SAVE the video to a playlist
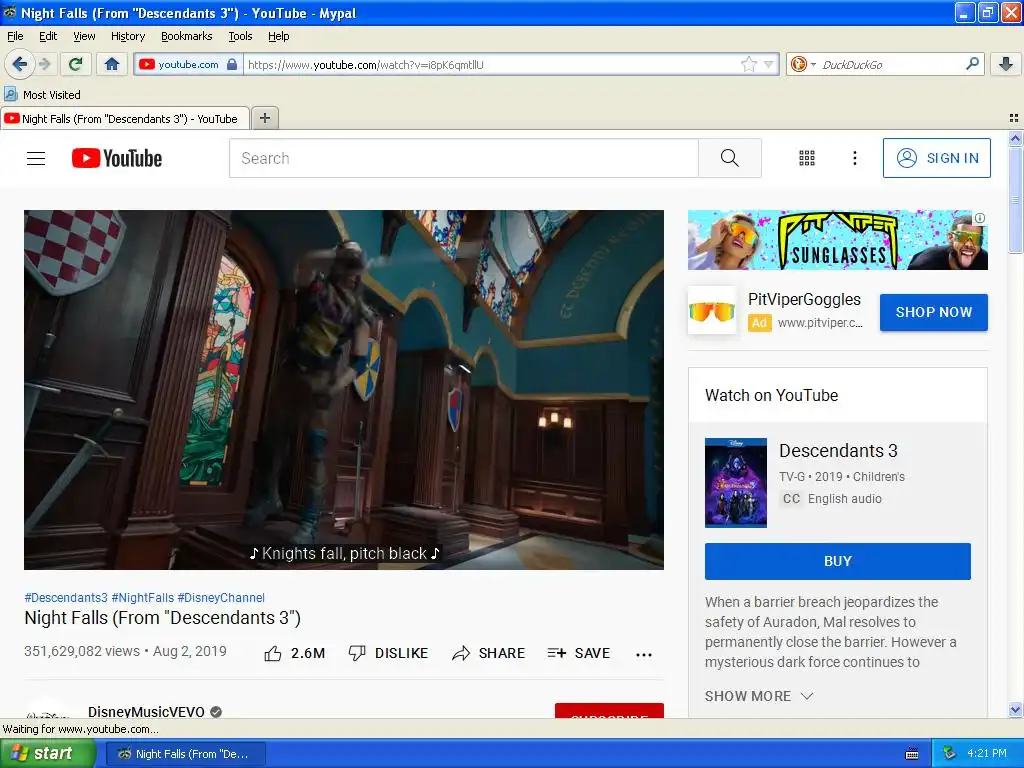Viewport: 1024px width, 768px height. pyautogui.click(x=579, y=653)
